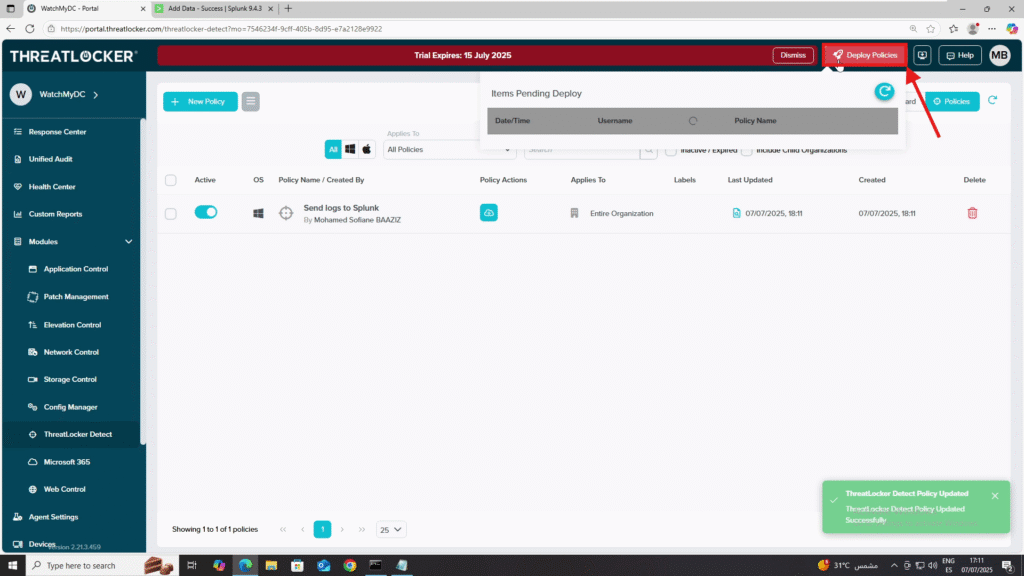Refresh the Items Pending Deploy list
Screen dimensions: 1024x576
click(884, 92)
